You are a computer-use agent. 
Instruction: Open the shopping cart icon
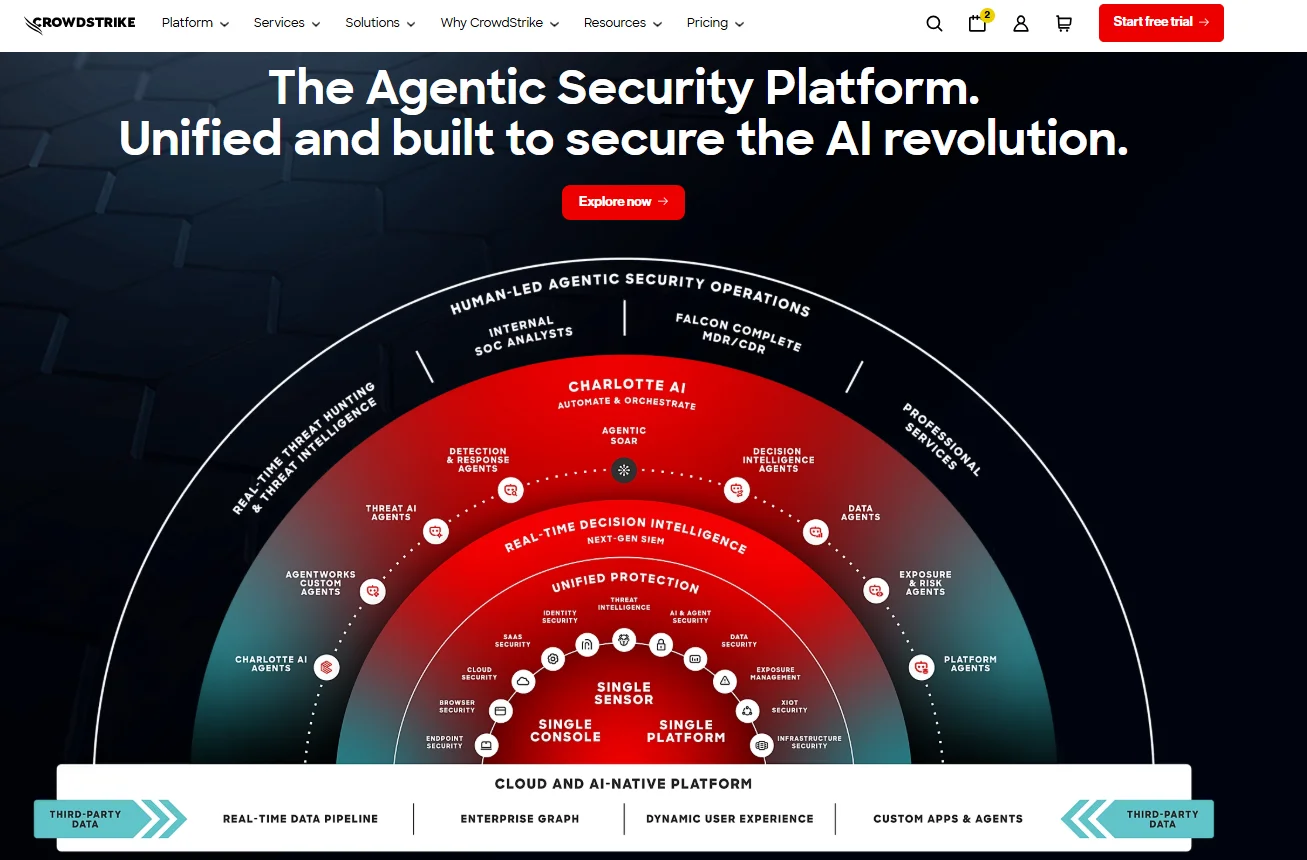(1064, 23)
